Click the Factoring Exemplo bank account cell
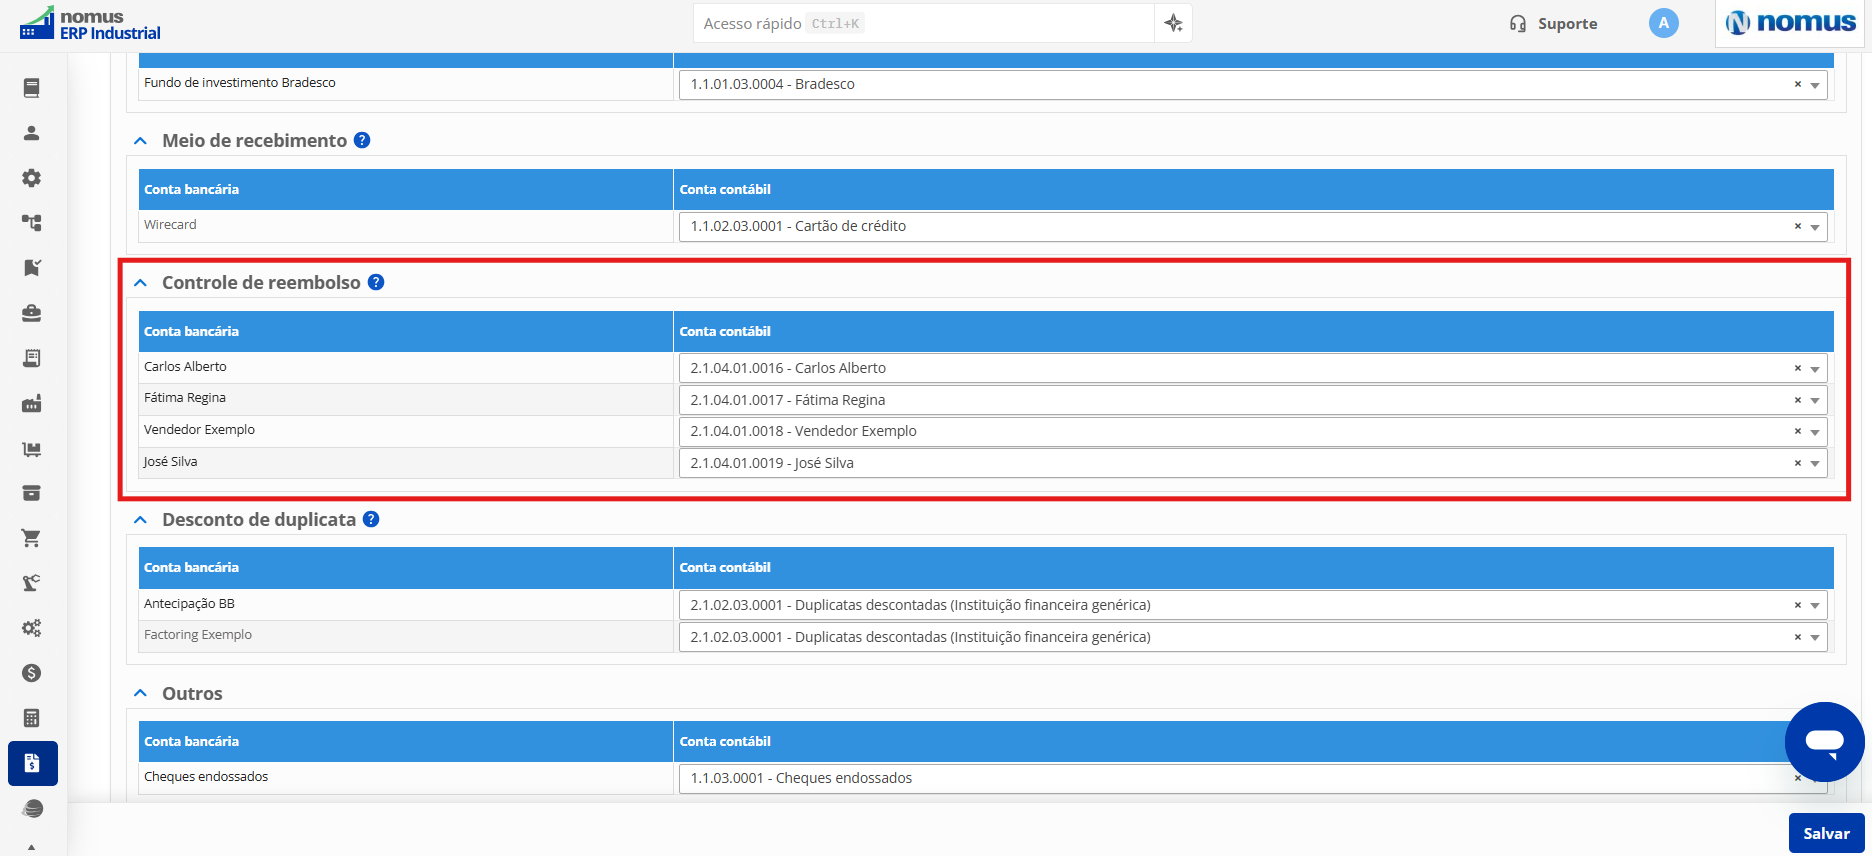 point(406,636)
